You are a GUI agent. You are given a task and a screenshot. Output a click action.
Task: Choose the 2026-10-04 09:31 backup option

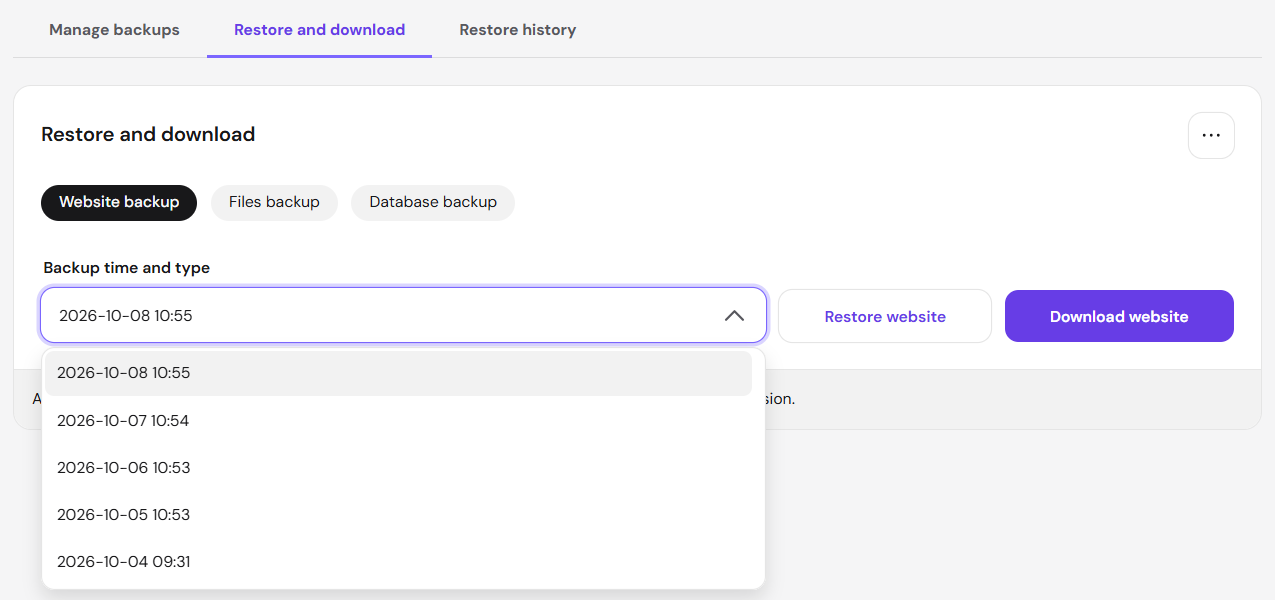click(x=398, y=562)
